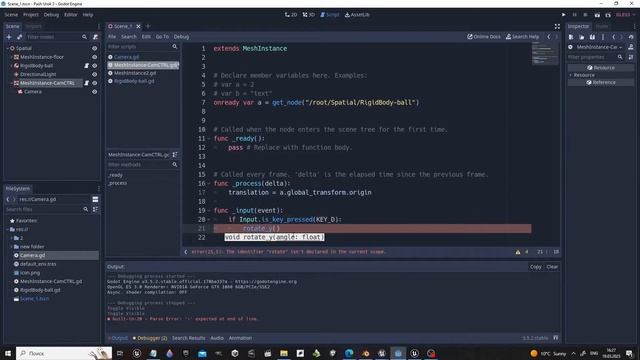Image resolution: width=640 pixels, height=360 pixels.
Task: Select the _process method in methods list
Action: click(x=118, y=183)
